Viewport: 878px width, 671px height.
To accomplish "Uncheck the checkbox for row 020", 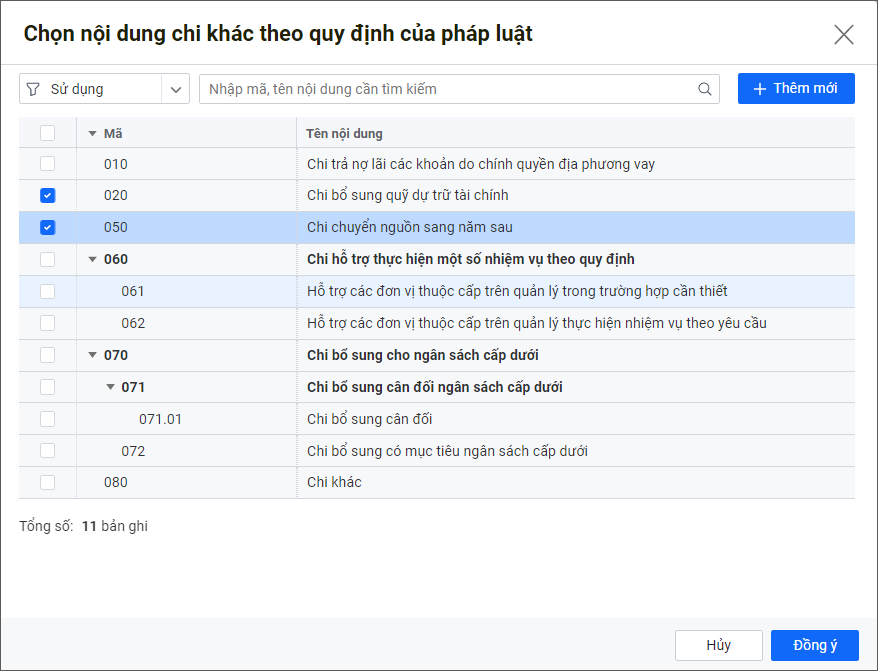I will click(x=48, y=195).
